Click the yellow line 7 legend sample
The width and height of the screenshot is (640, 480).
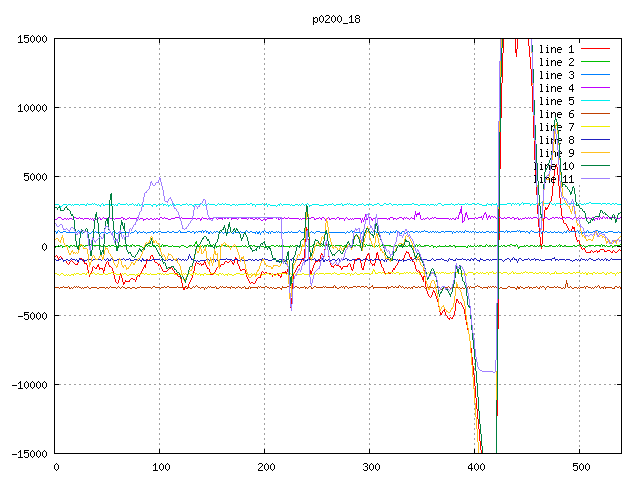click(595, 127)
